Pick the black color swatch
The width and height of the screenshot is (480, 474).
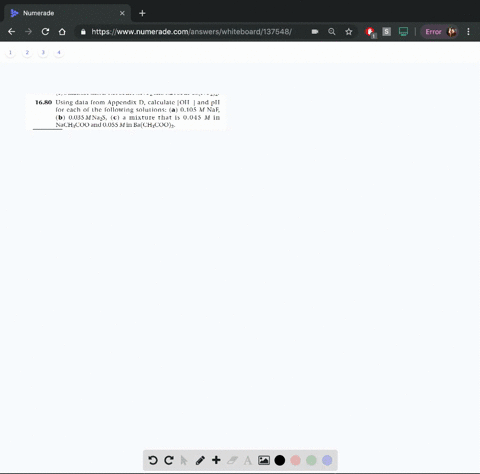pyautogui.click(x=280, y=460)
